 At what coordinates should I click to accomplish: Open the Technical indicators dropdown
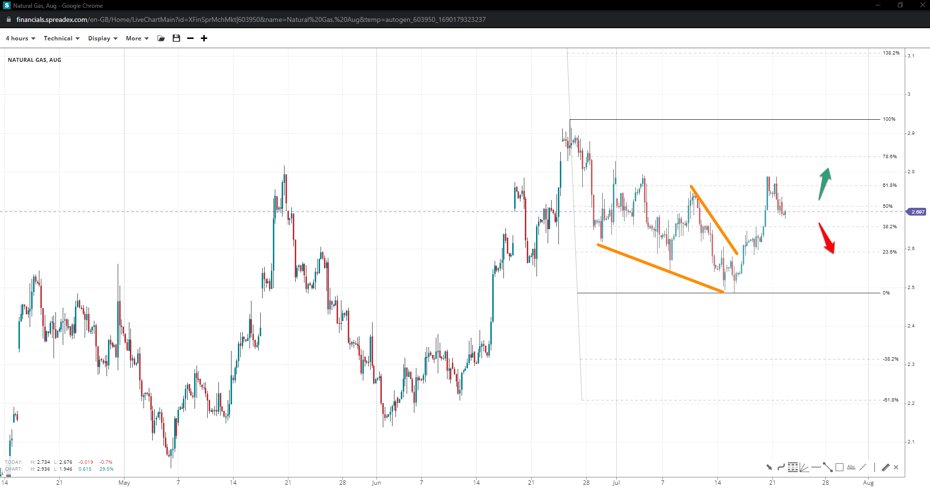61,38
